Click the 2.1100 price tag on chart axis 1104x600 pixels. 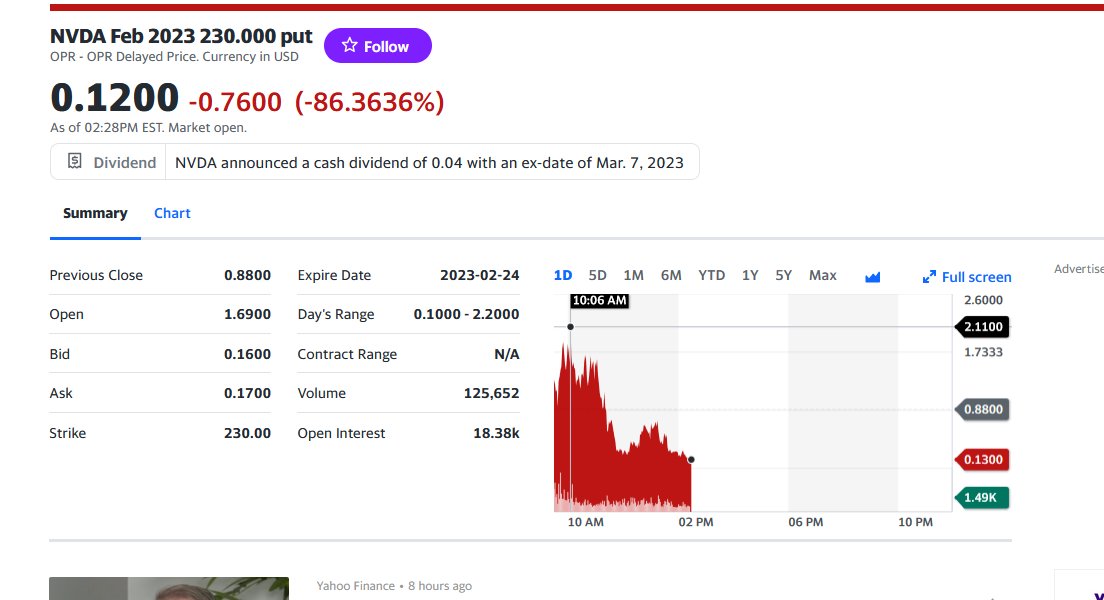tap(983, 327)
